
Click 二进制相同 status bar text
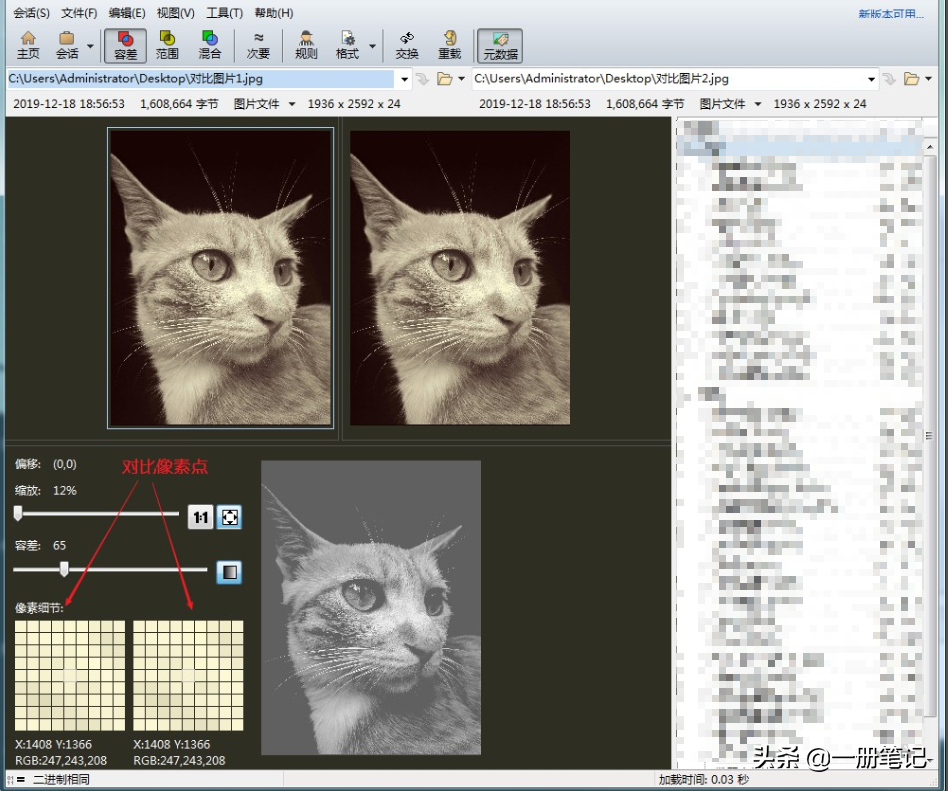61,779
